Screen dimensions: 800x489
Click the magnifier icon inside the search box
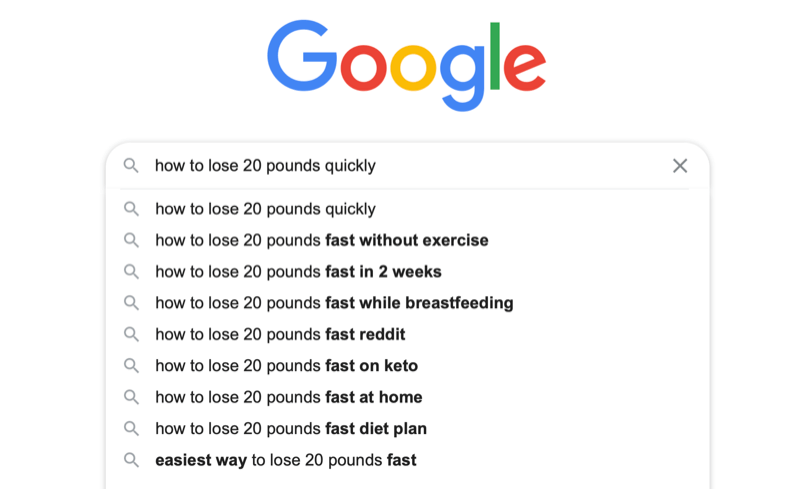pos(131,165)
